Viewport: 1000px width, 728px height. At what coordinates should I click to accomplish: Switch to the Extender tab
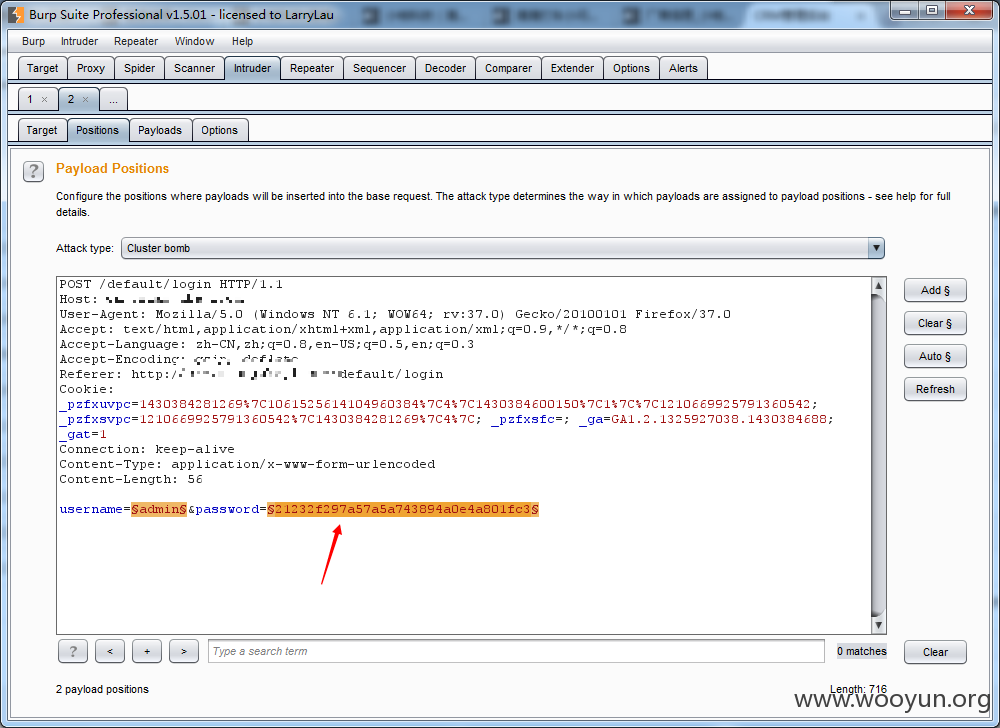tap(572, 68)
